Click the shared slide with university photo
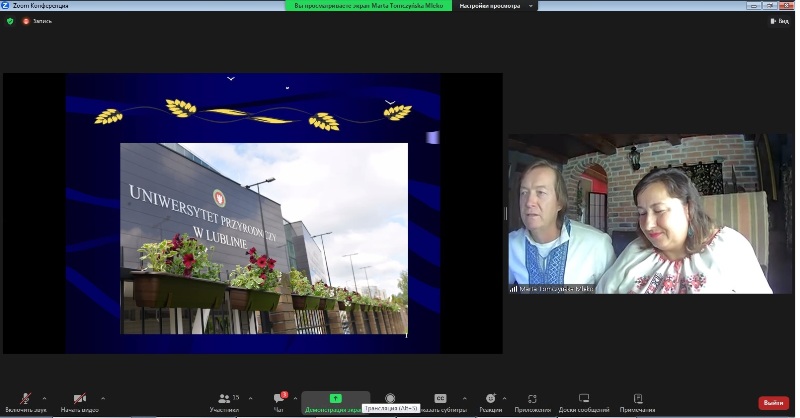This screenshot has height=418, width=800. click(x=253, y=213)
